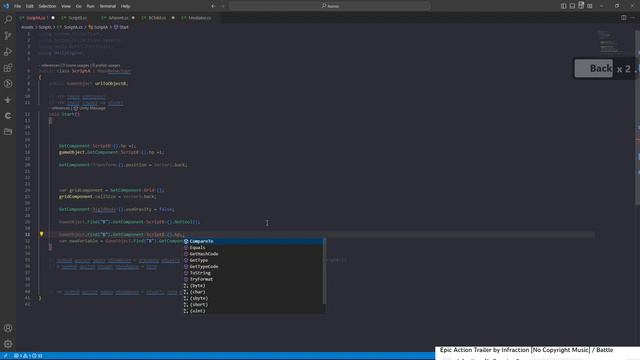Toggle the primary side bar

pyautogui.click(x=563, y=6)
